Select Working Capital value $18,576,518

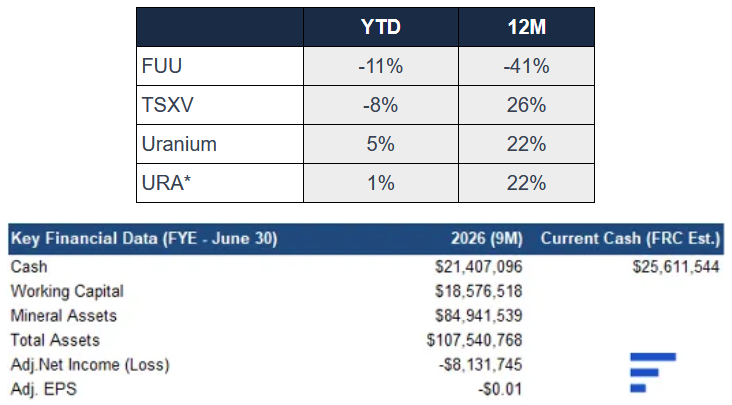(x=479, y=291)
